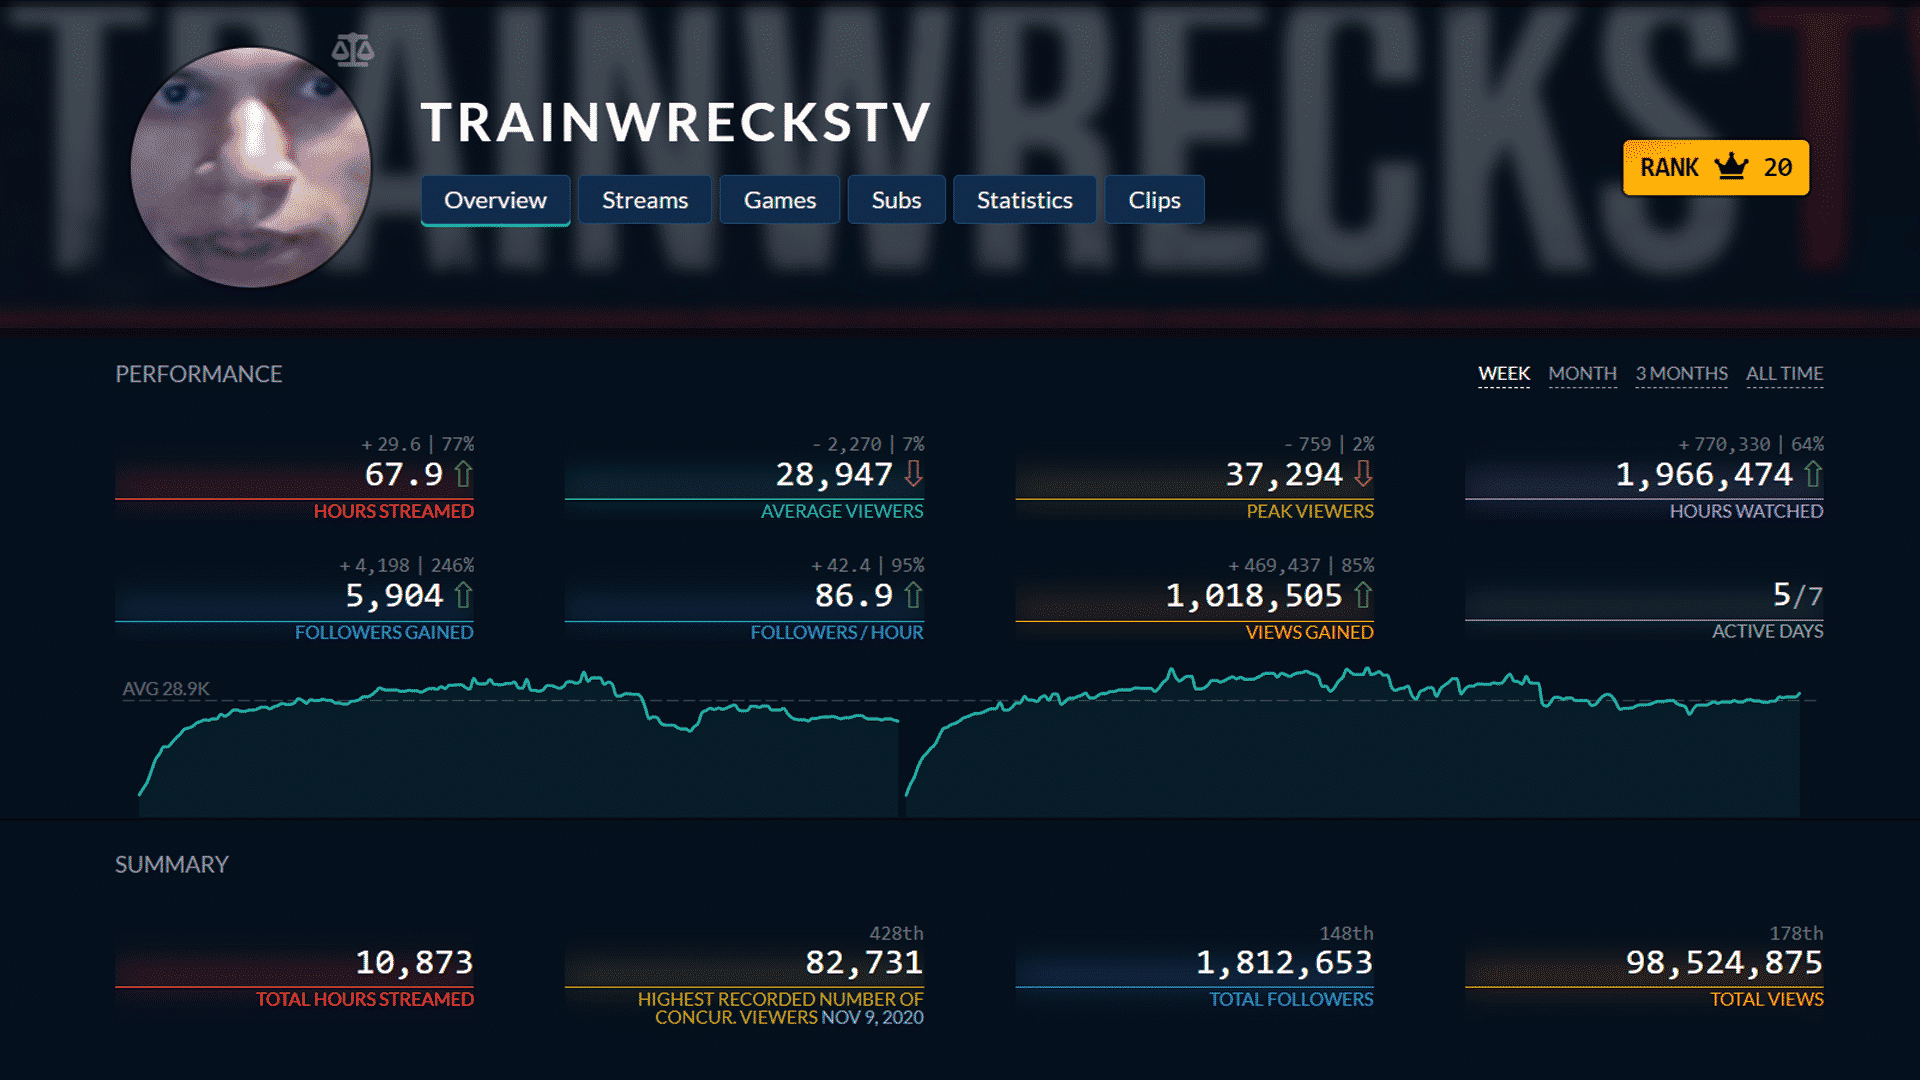1920x1080 pixels.
Task: Switch to the Clips tab
Action: click(1154, 200)
